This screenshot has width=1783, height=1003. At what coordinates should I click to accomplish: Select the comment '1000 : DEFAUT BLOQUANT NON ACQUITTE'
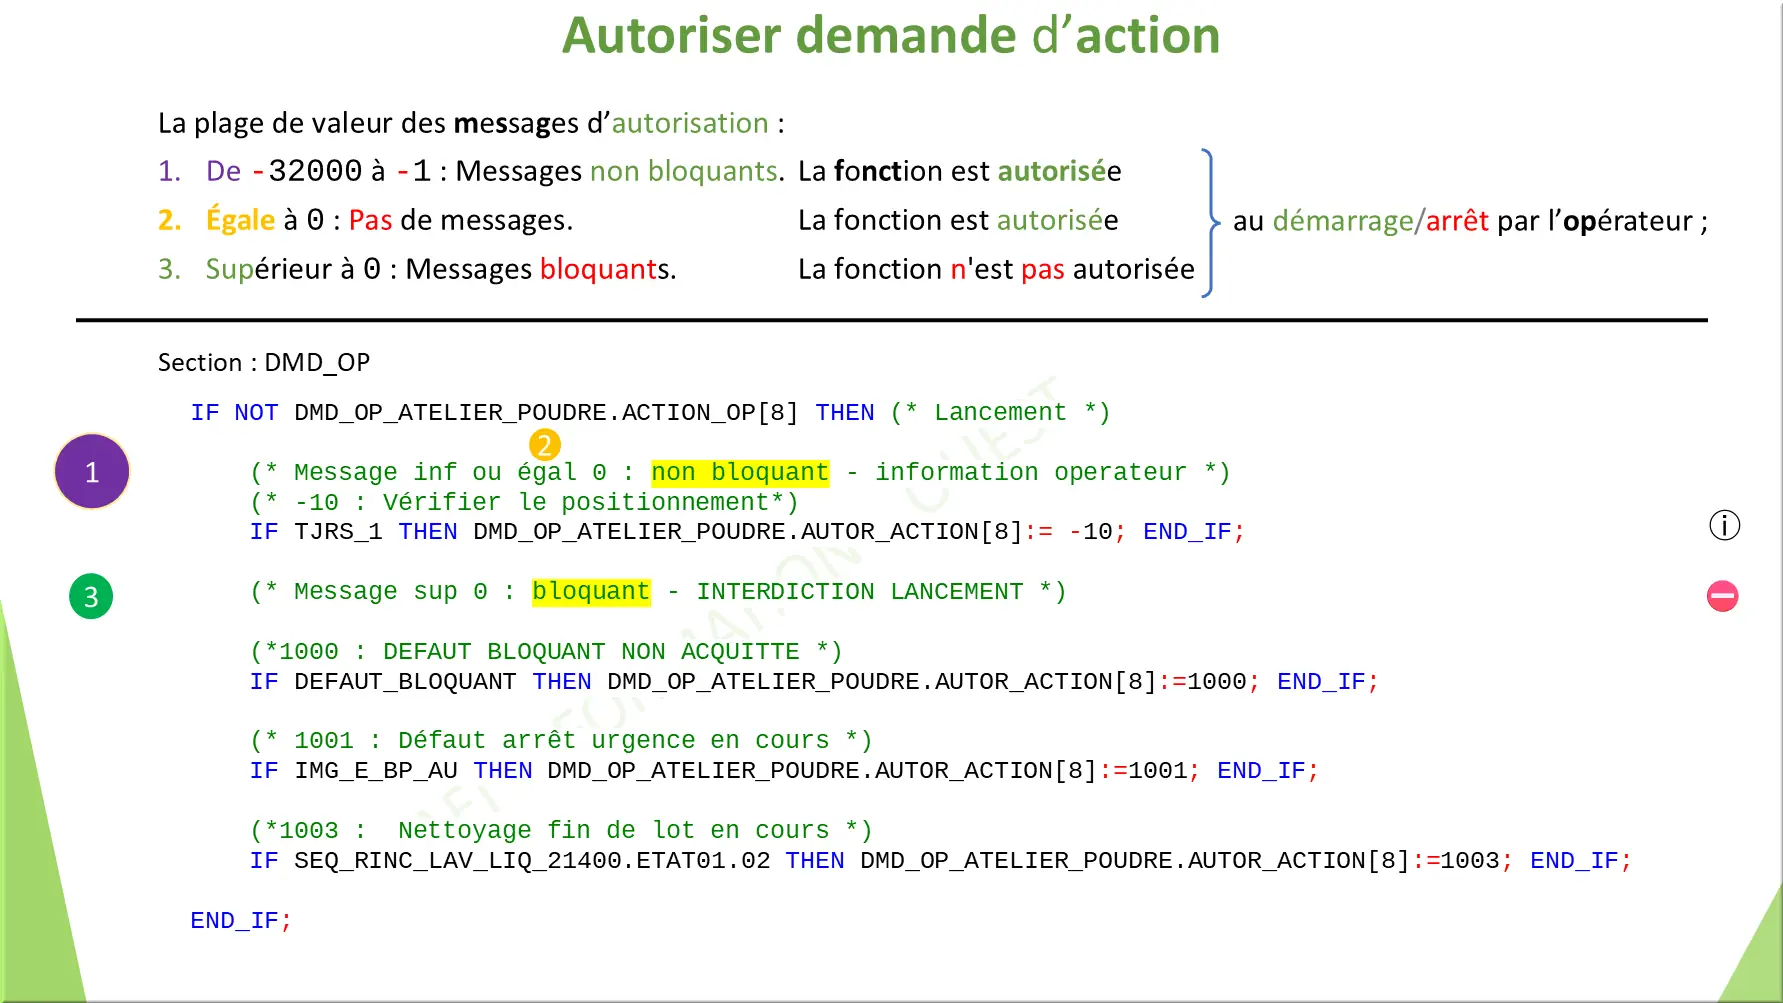click(545, 651)
